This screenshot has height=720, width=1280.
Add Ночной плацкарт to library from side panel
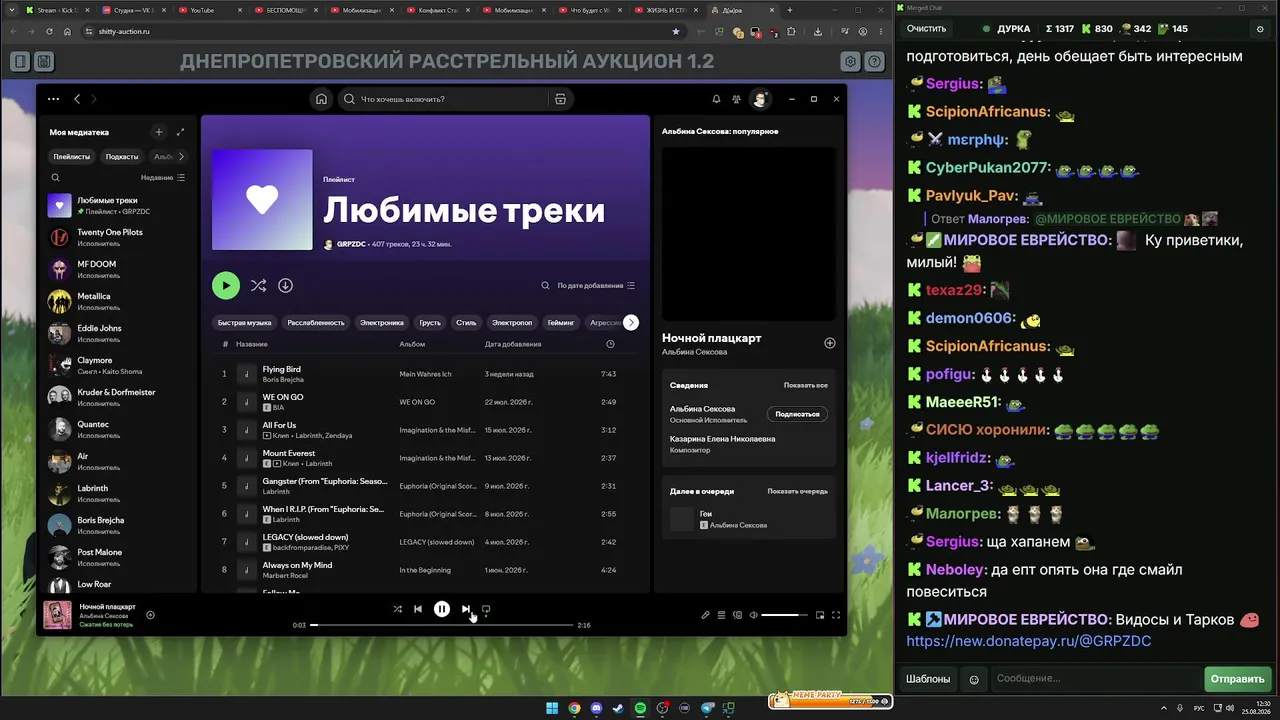(829, 343)
